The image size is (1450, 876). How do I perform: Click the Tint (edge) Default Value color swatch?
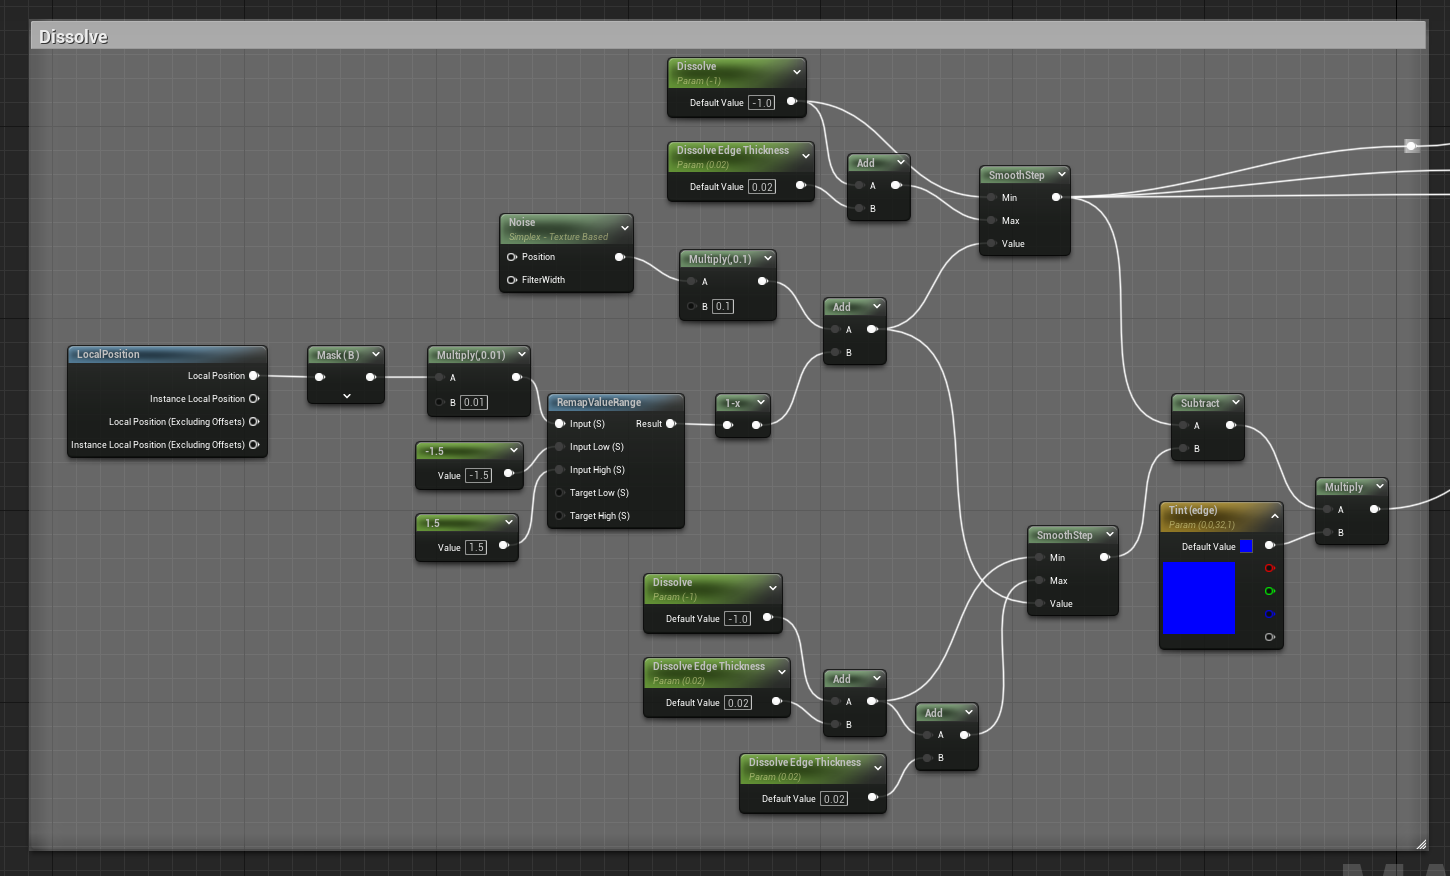tap(1246, 546)
